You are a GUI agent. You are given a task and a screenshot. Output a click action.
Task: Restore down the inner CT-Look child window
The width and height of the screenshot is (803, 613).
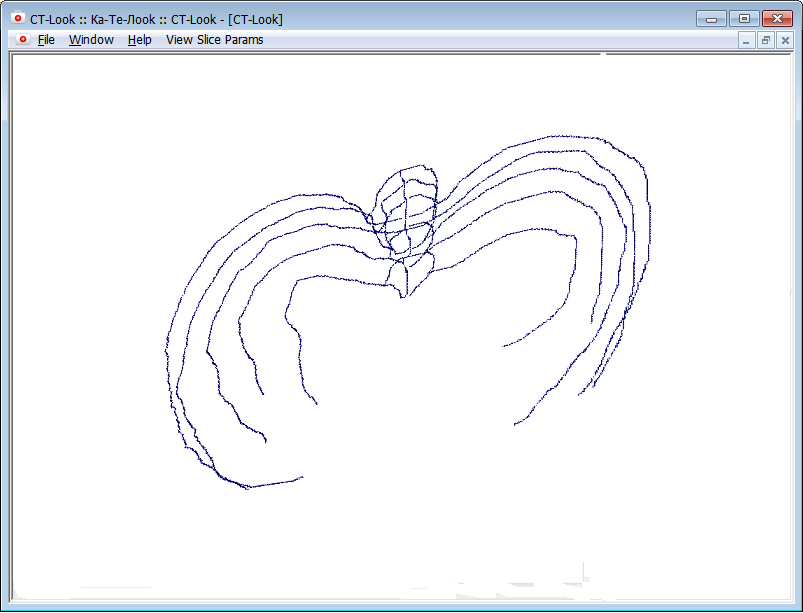click(766, 40)
